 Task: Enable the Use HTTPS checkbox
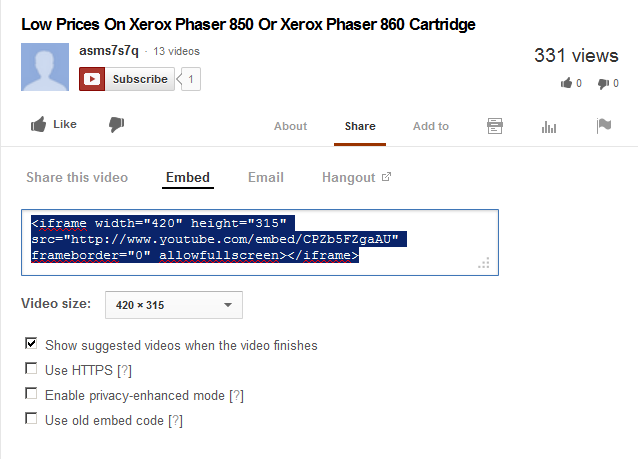31,369
